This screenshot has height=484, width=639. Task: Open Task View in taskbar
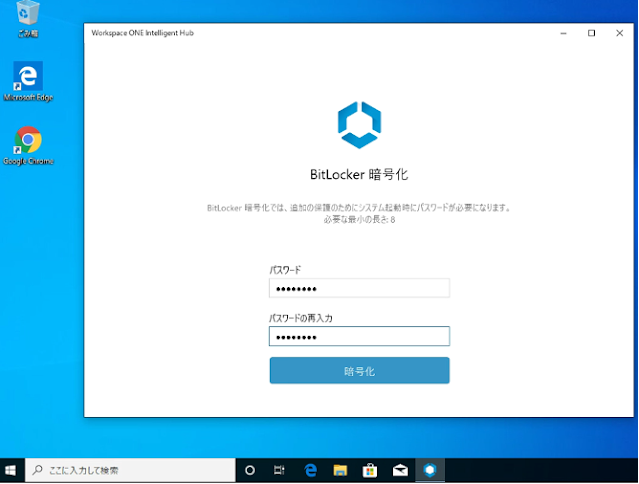coord(279,471)
